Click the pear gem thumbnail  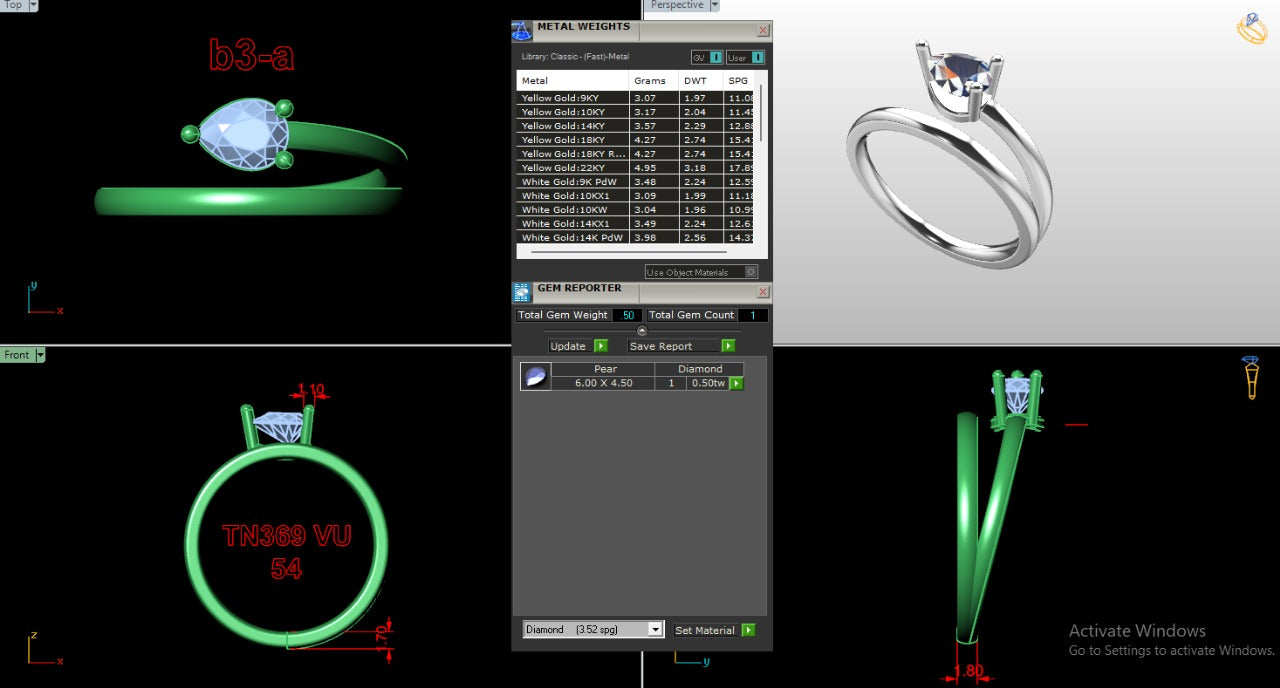(536, 376)
